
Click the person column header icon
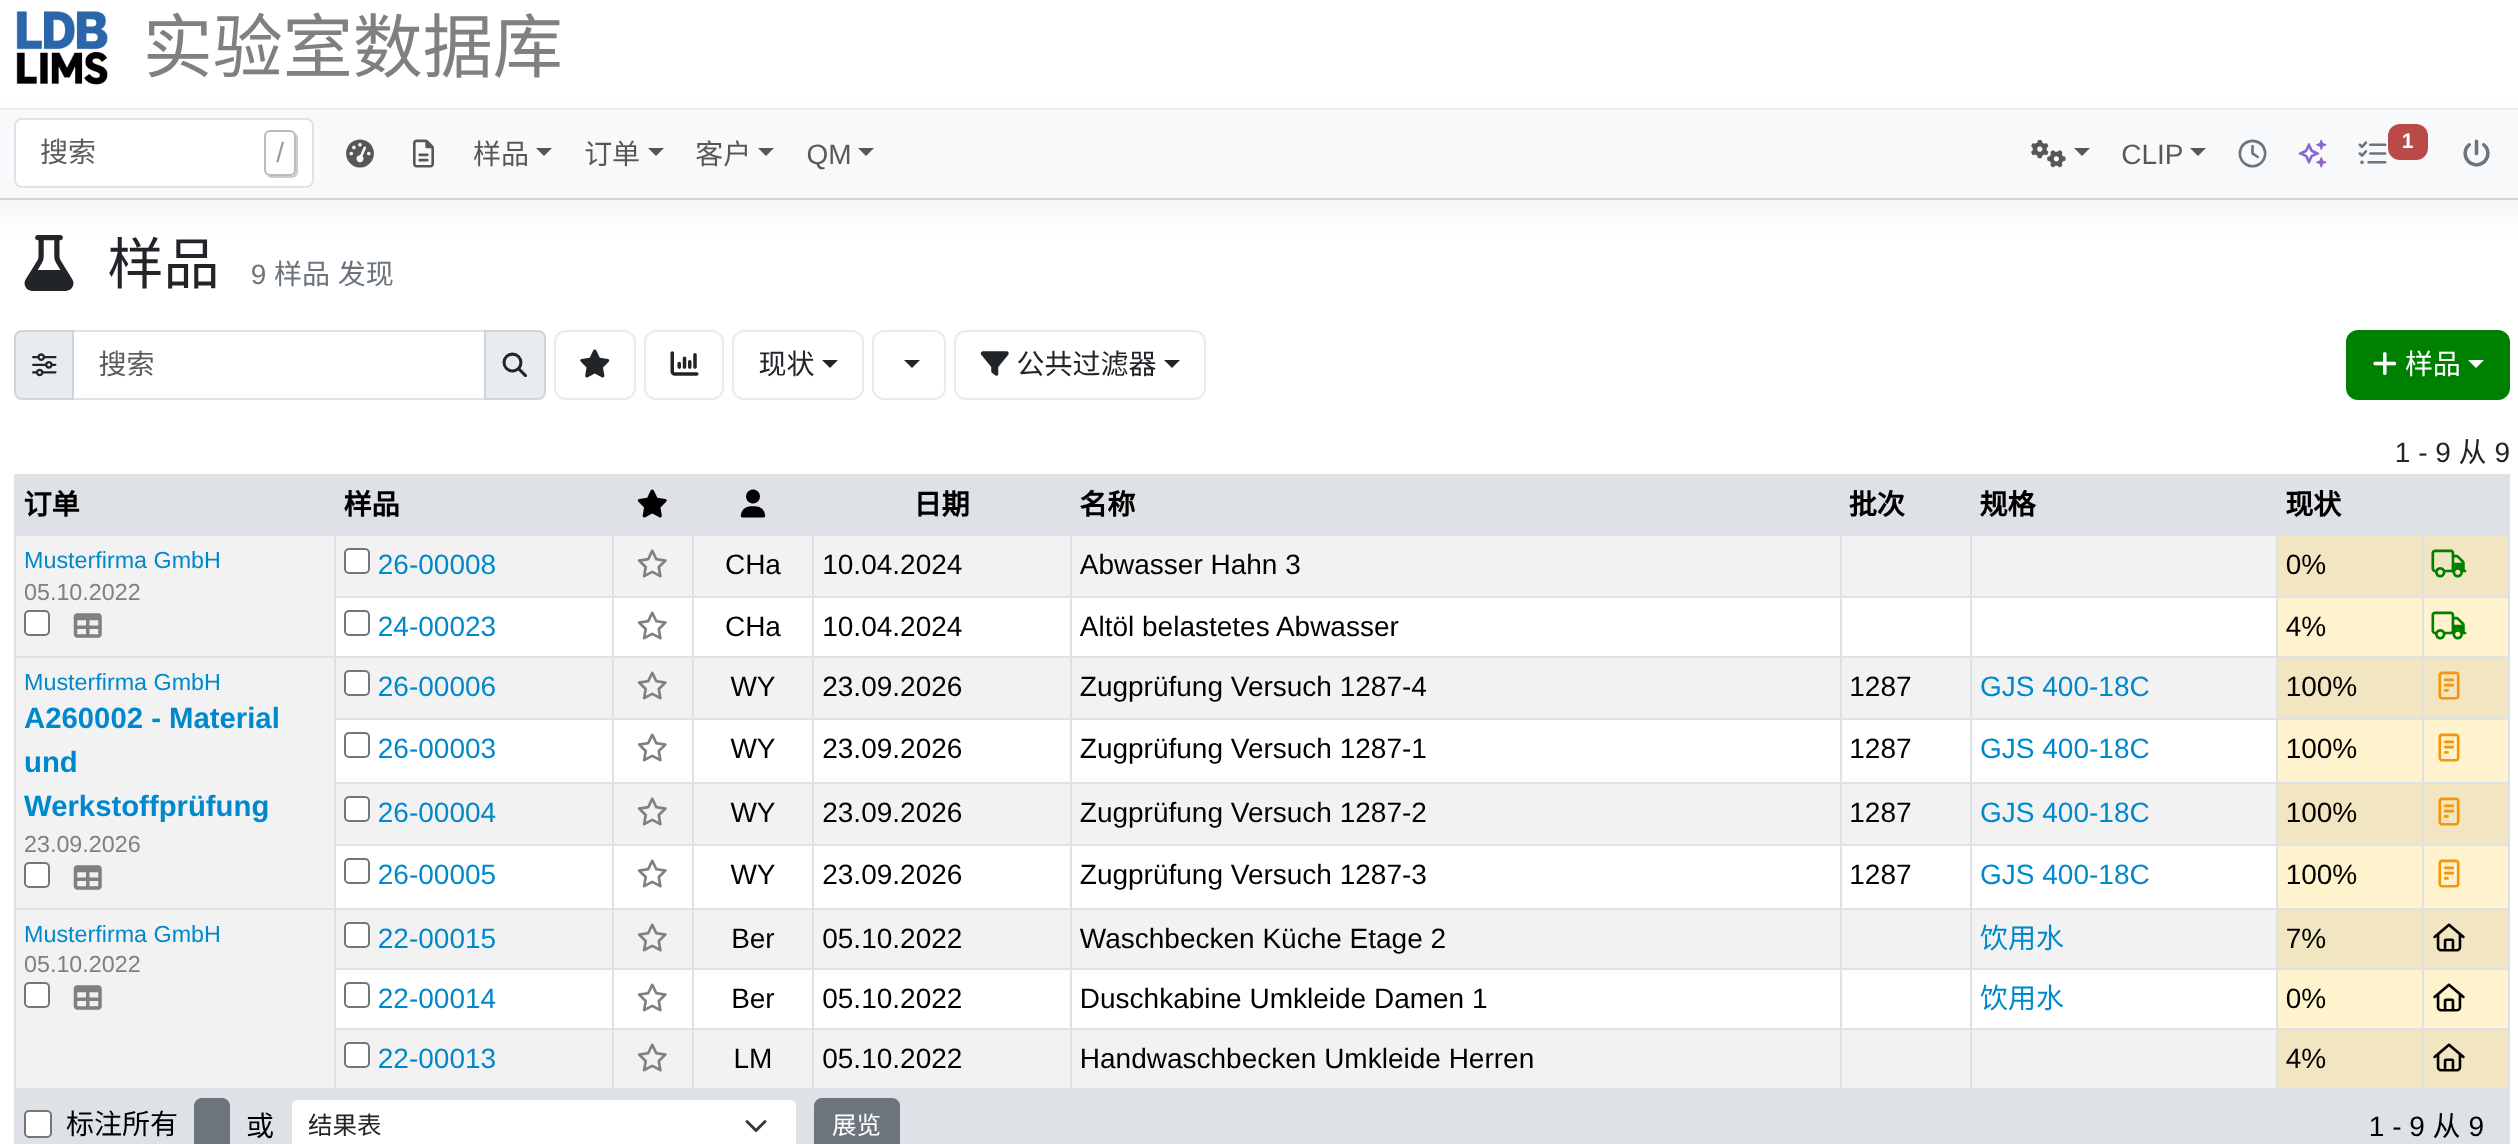coord(753,504)
